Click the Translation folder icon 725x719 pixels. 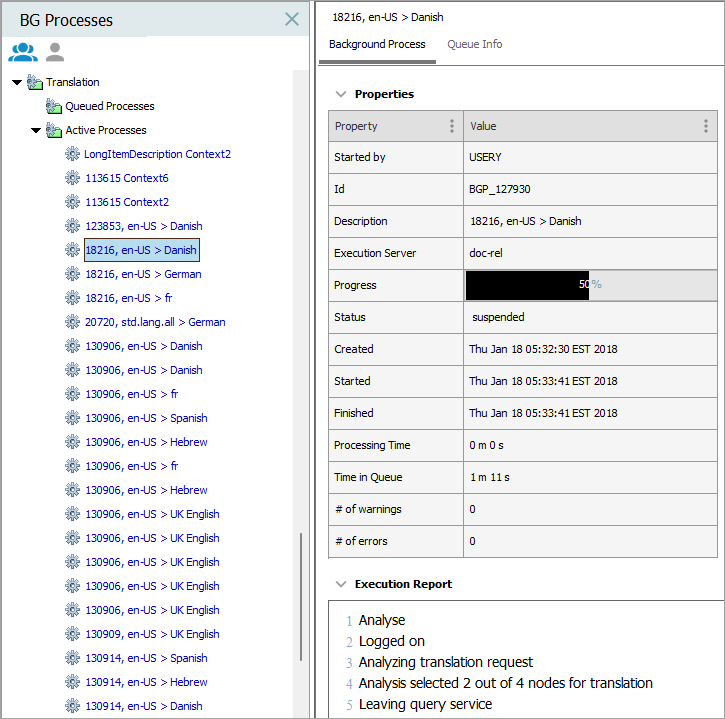[35, 82]
